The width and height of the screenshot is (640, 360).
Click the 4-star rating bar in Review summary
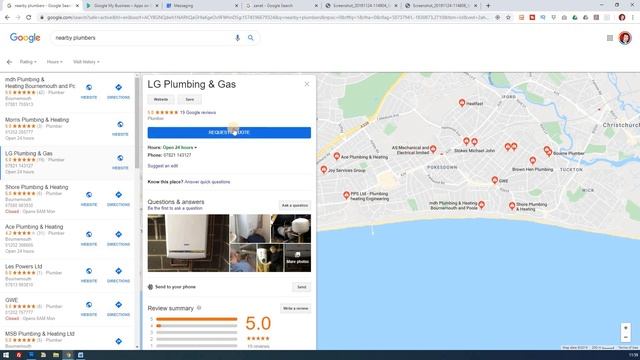[196, 326]
